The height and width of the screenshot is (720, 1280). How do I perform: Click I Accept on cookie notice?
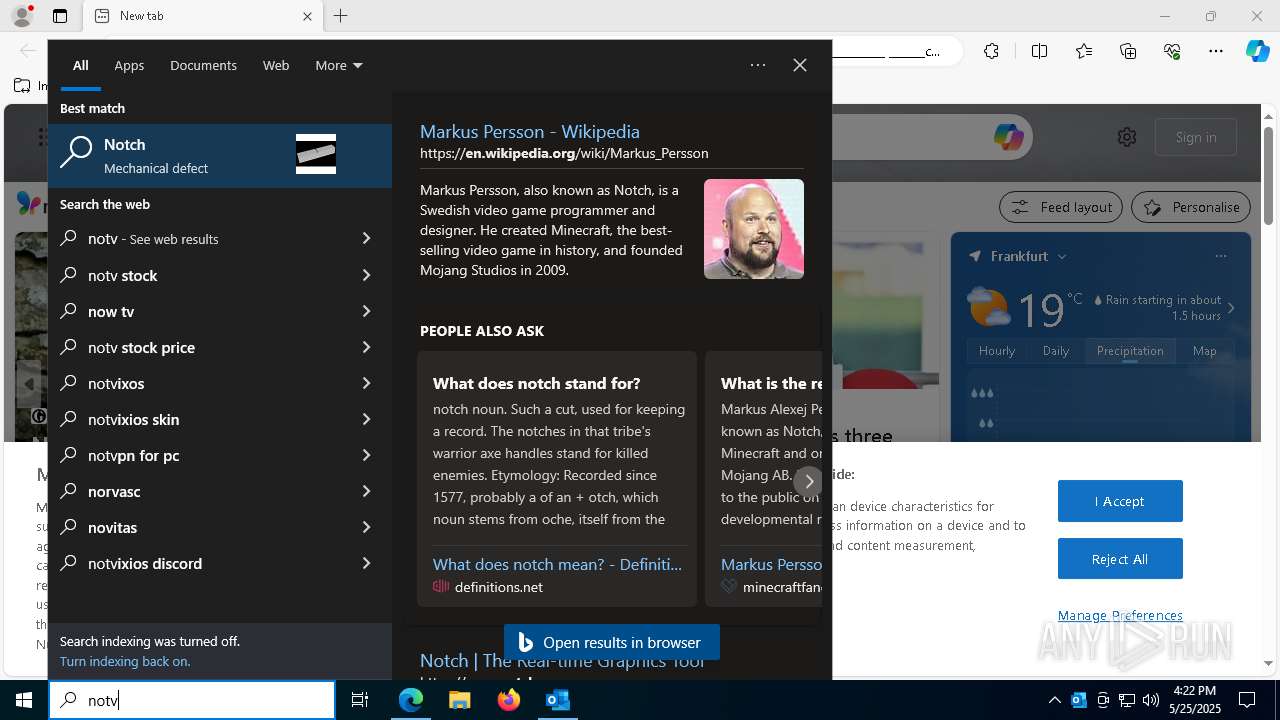point(1120,501)
